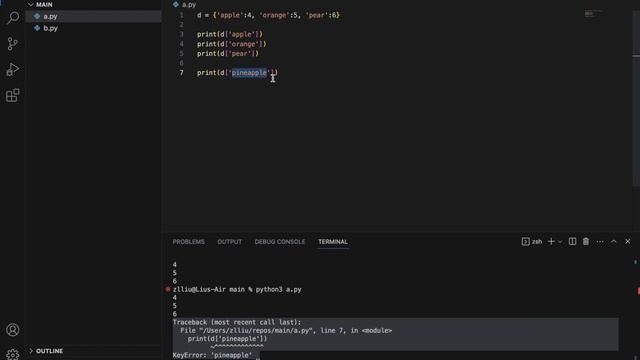Click line number 1 in the gutter

click(181, 15)
